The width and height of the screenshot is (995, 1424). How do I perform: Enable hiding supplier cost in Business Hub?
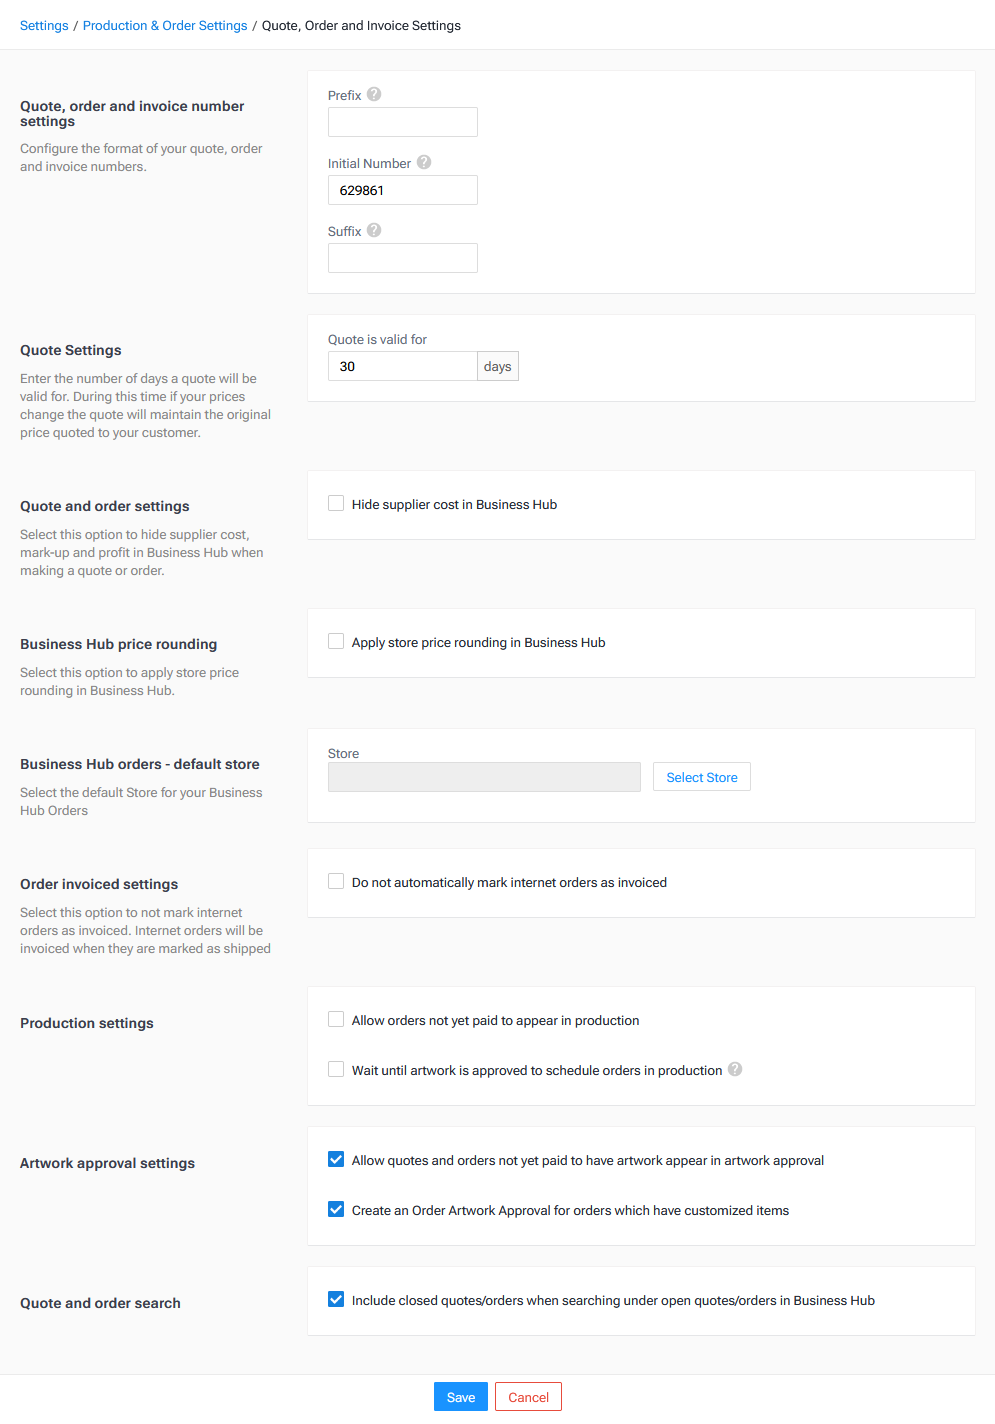336,503
